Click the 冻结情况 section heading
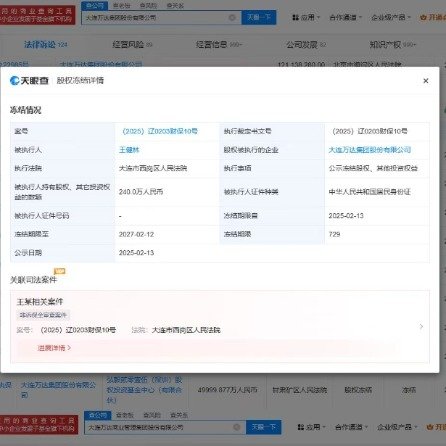446x446 pixels. point(25,110)
